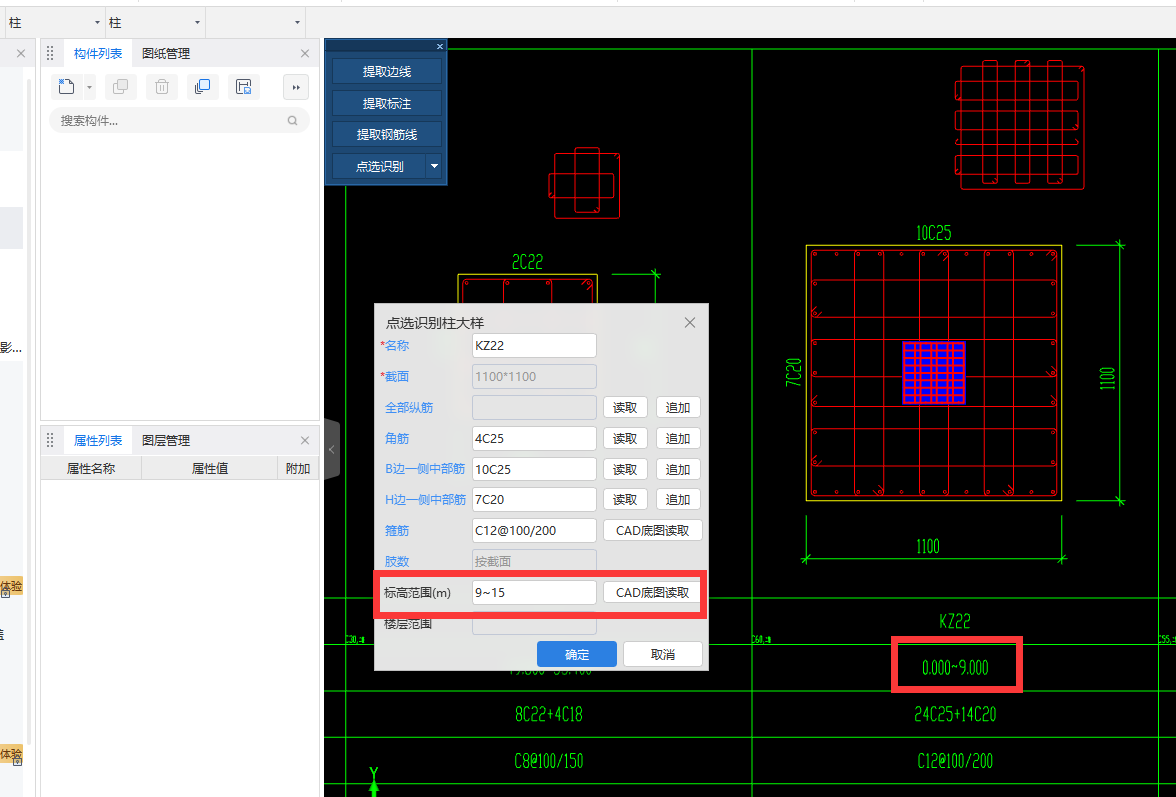This screenshot has width=1176, height=797.
Task: Edit the B边一侧中部筋 field 10C25
Action: tap(534, 469)
